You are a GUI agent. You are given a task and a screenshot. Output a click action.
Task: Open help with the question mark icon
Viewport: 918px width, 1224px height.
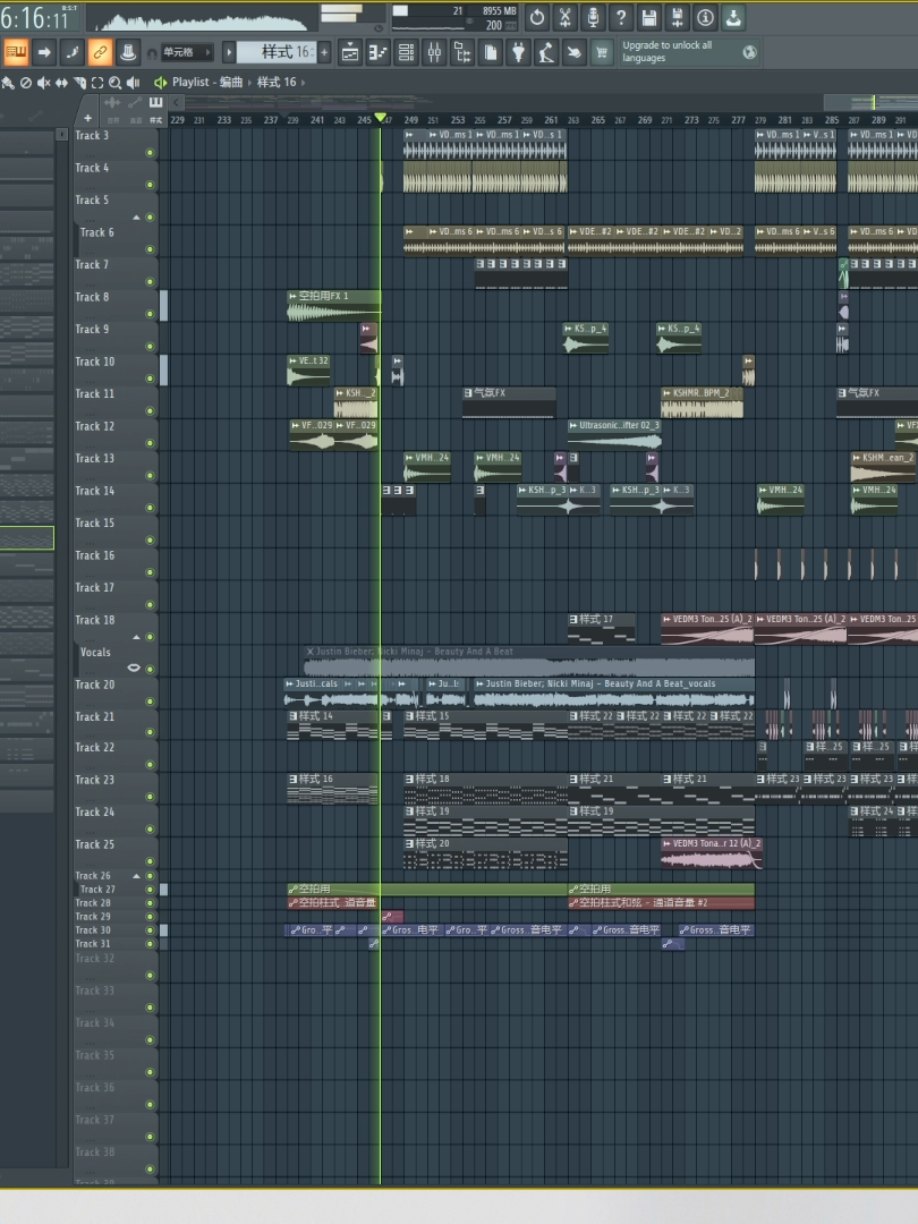pos(621,17)
